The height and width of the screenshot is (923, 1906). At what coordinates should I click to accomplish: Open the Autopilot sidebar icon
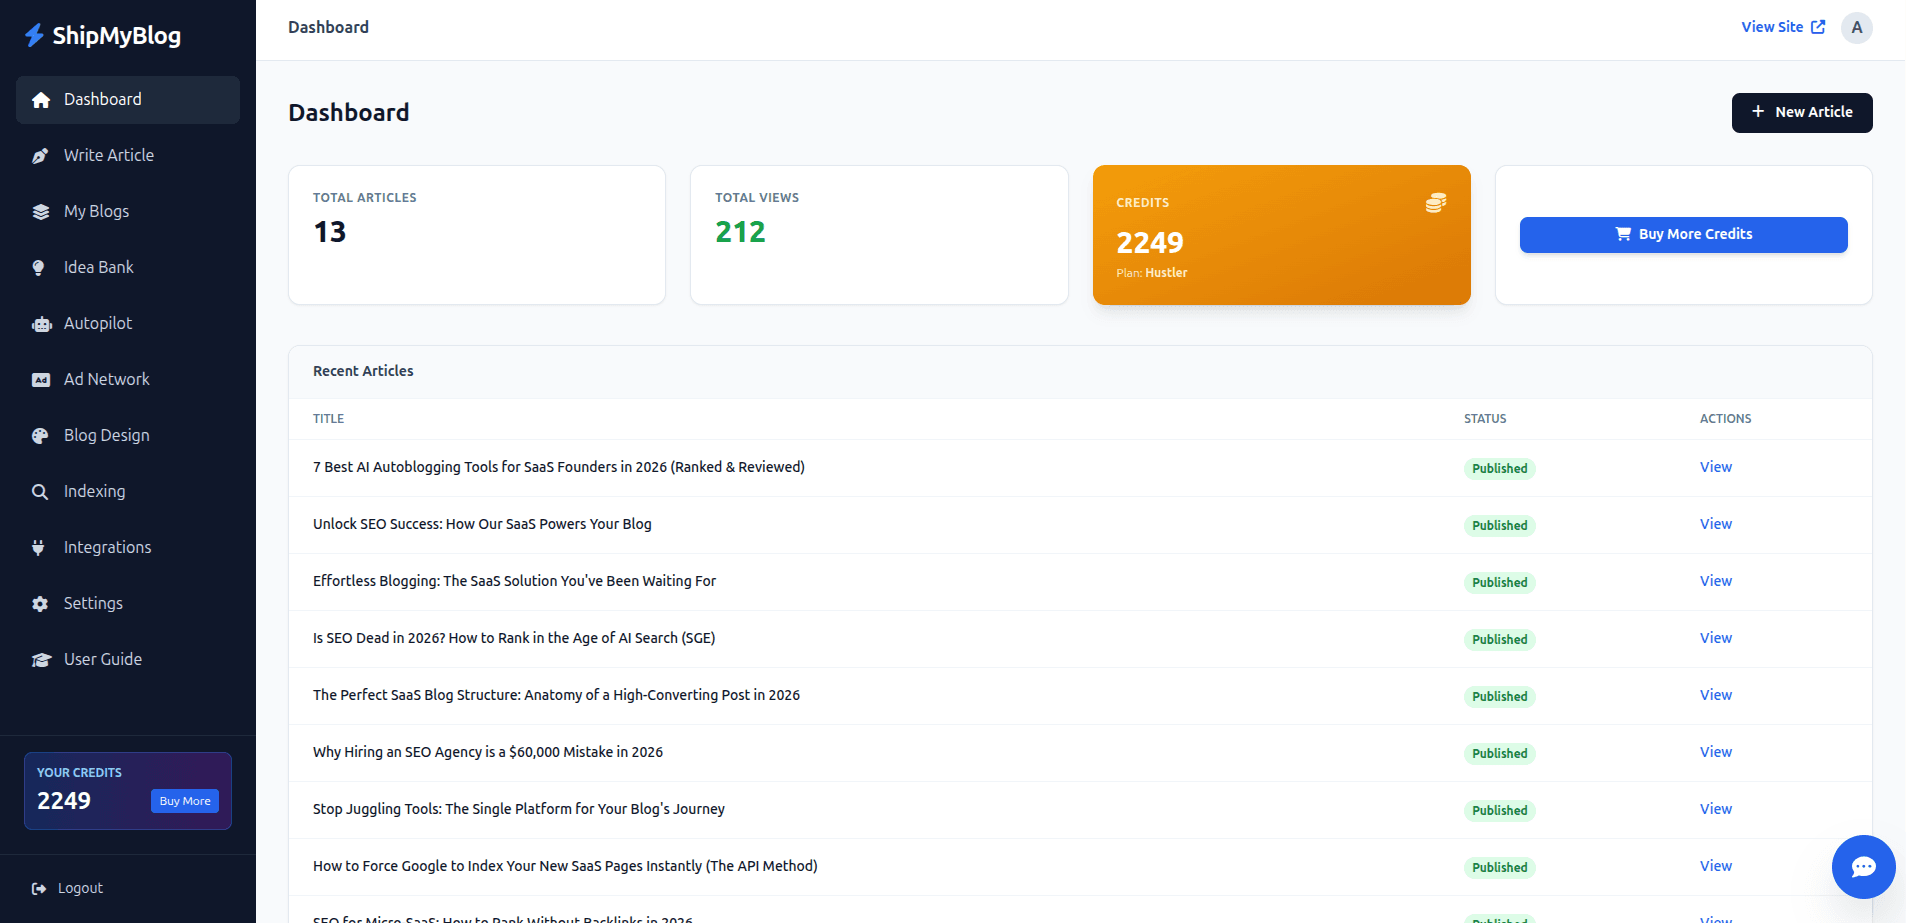pos(40,323)
